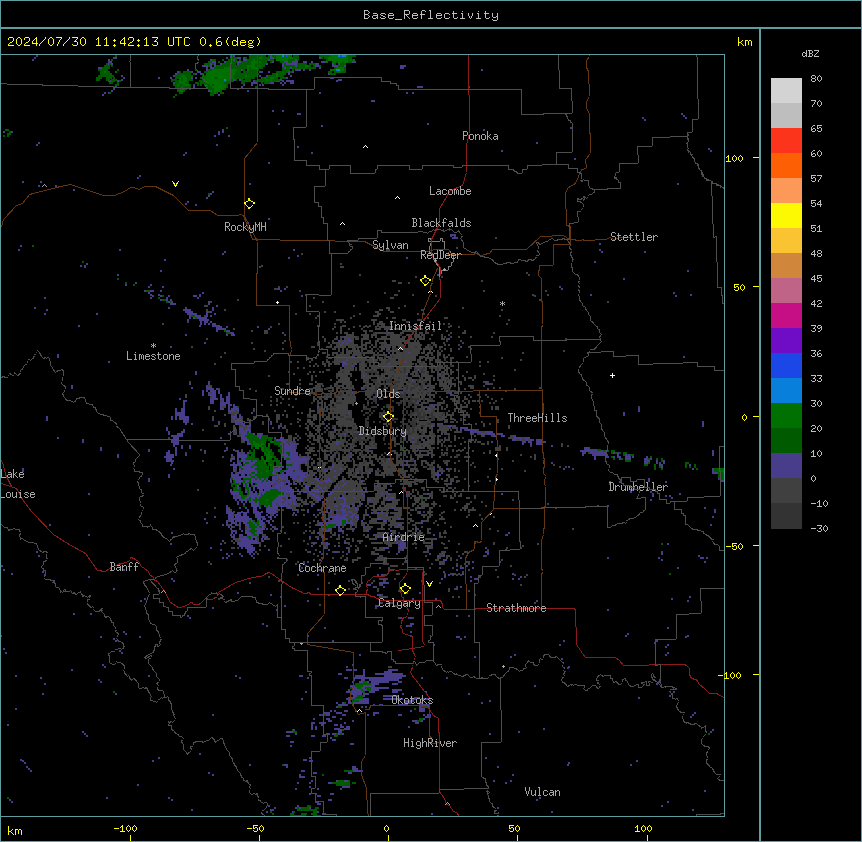Click the Base_Reflectivity title text

tap(431, 15)
